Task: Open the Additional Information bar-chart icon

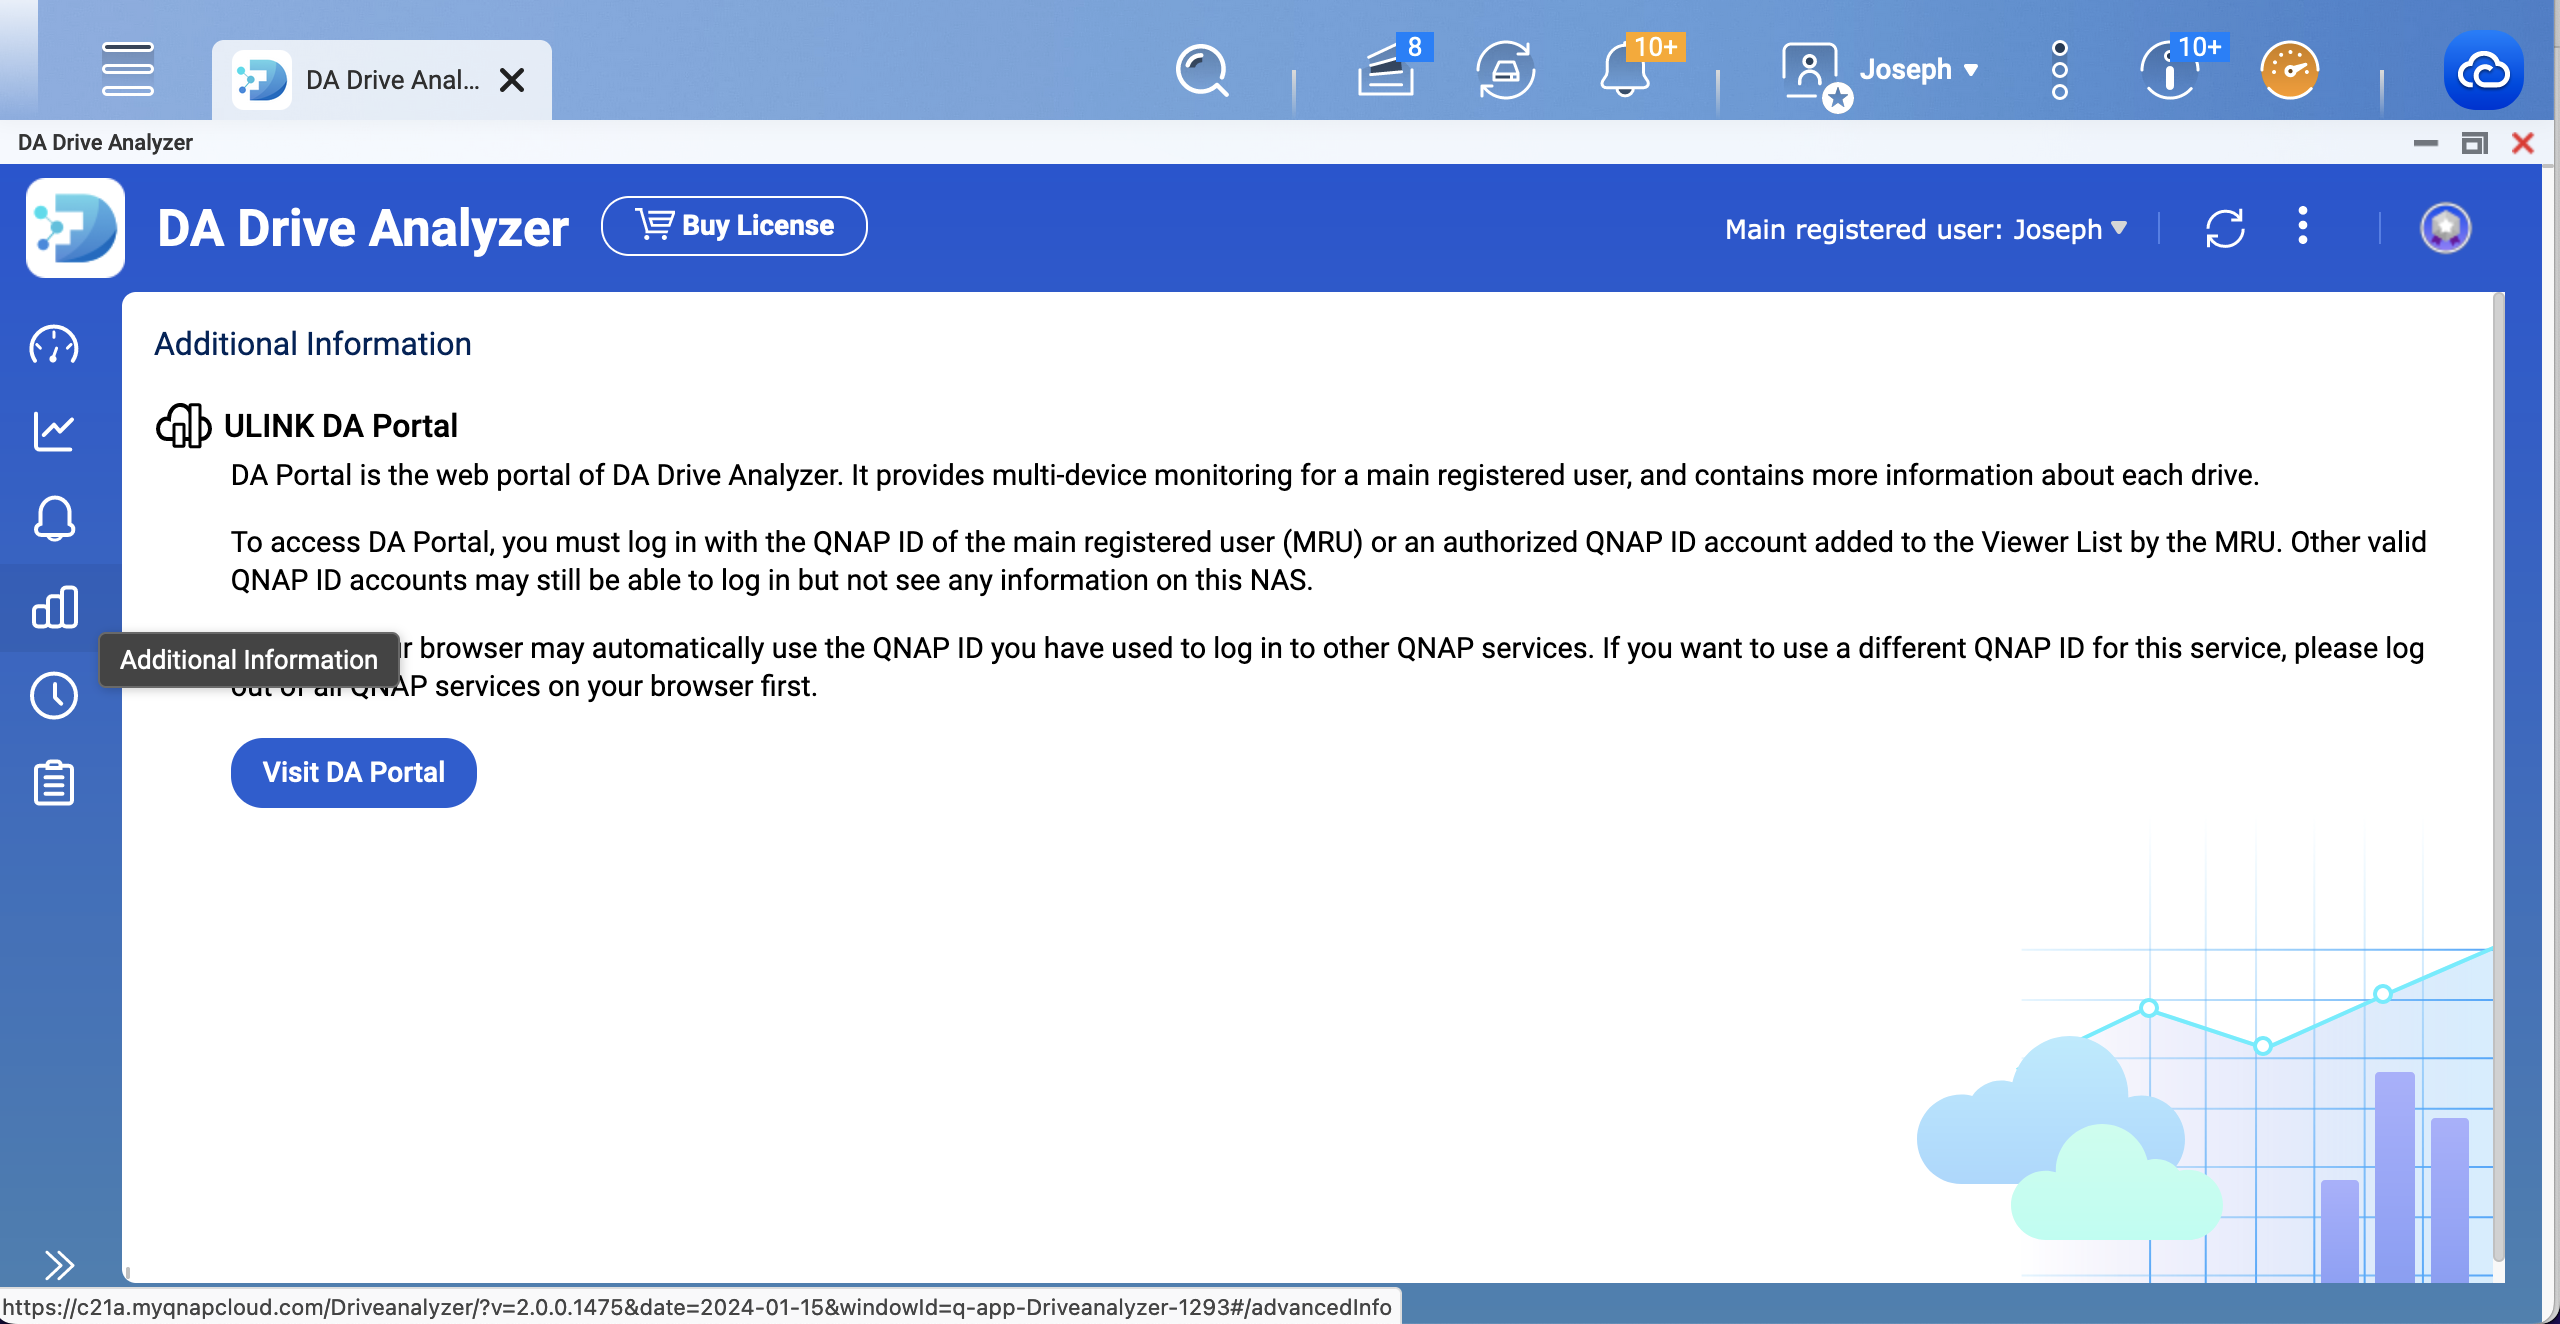Action: click(x=55, y=607)
